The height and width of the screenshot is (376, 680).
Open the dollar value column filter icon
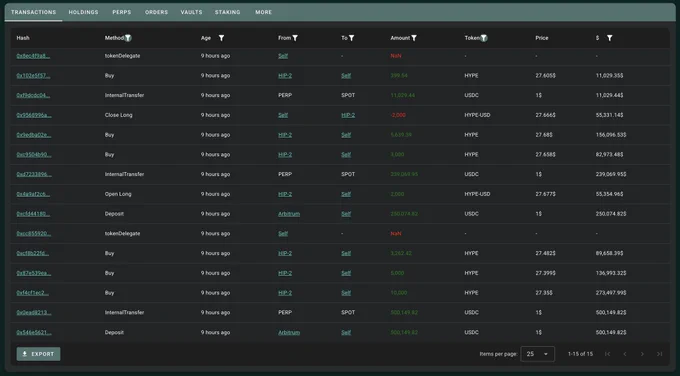click(x=609, y=38)
